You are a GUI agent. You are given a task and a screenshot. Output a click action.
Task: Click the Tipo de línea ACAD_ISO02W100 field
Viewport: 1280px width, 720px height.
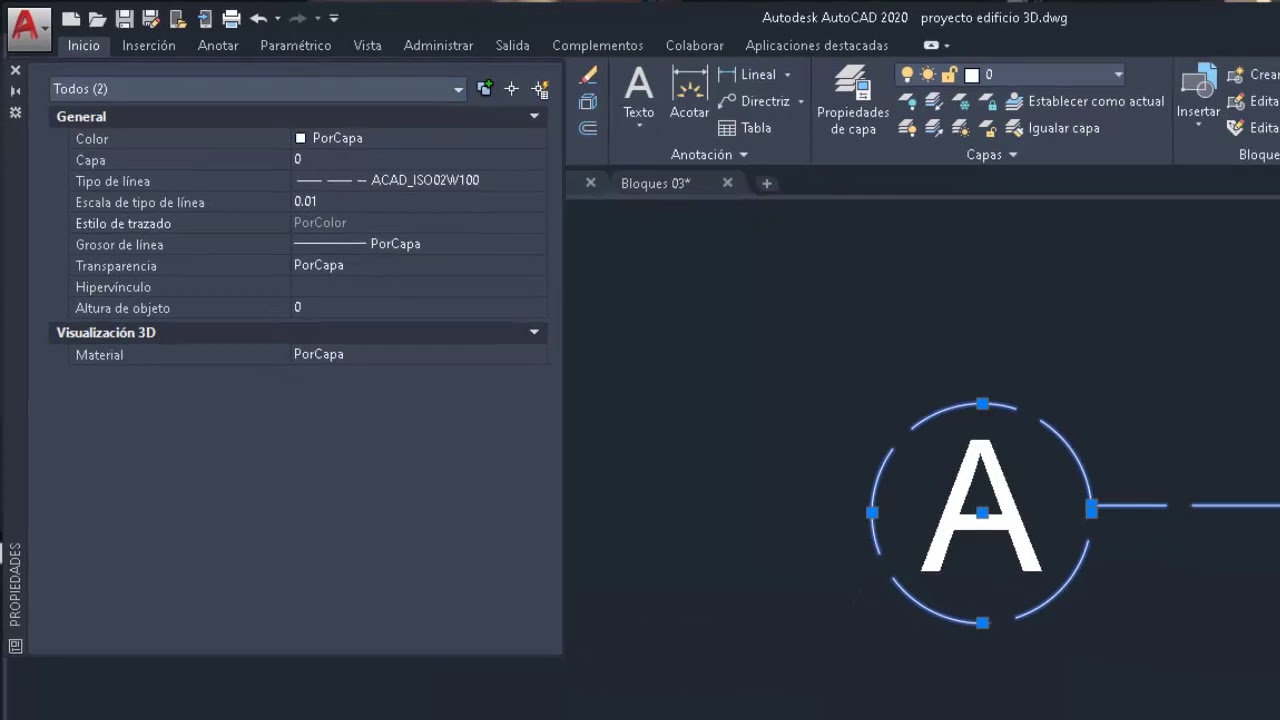(x=419, y=181)
